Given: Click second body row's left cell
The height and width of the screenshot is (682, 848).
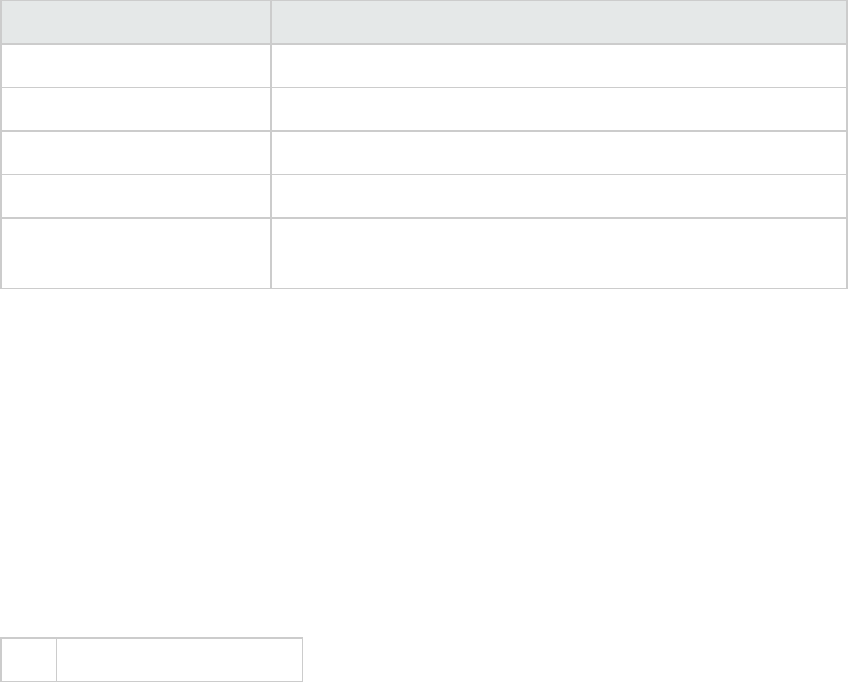Looking at the screenshot, I should [x=135, y=108].
